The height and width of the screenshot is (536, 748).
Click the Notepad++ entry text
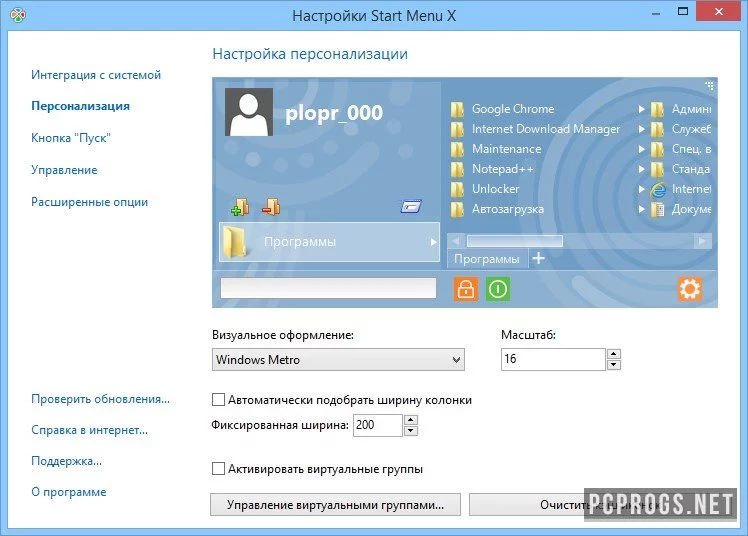point(502,169)
